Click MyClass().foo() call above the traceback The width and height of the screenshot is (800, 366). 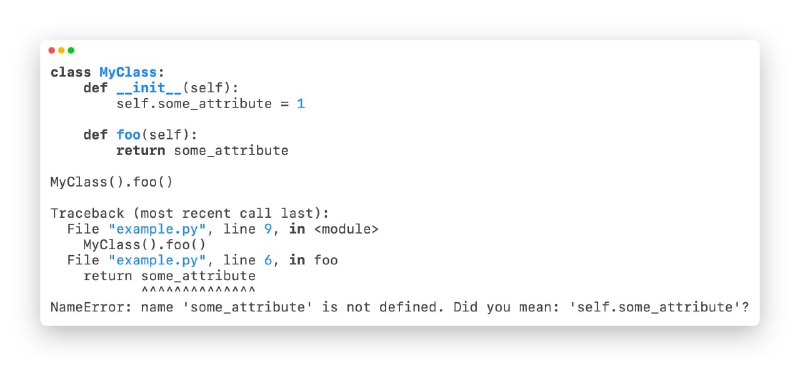(112, 182)
